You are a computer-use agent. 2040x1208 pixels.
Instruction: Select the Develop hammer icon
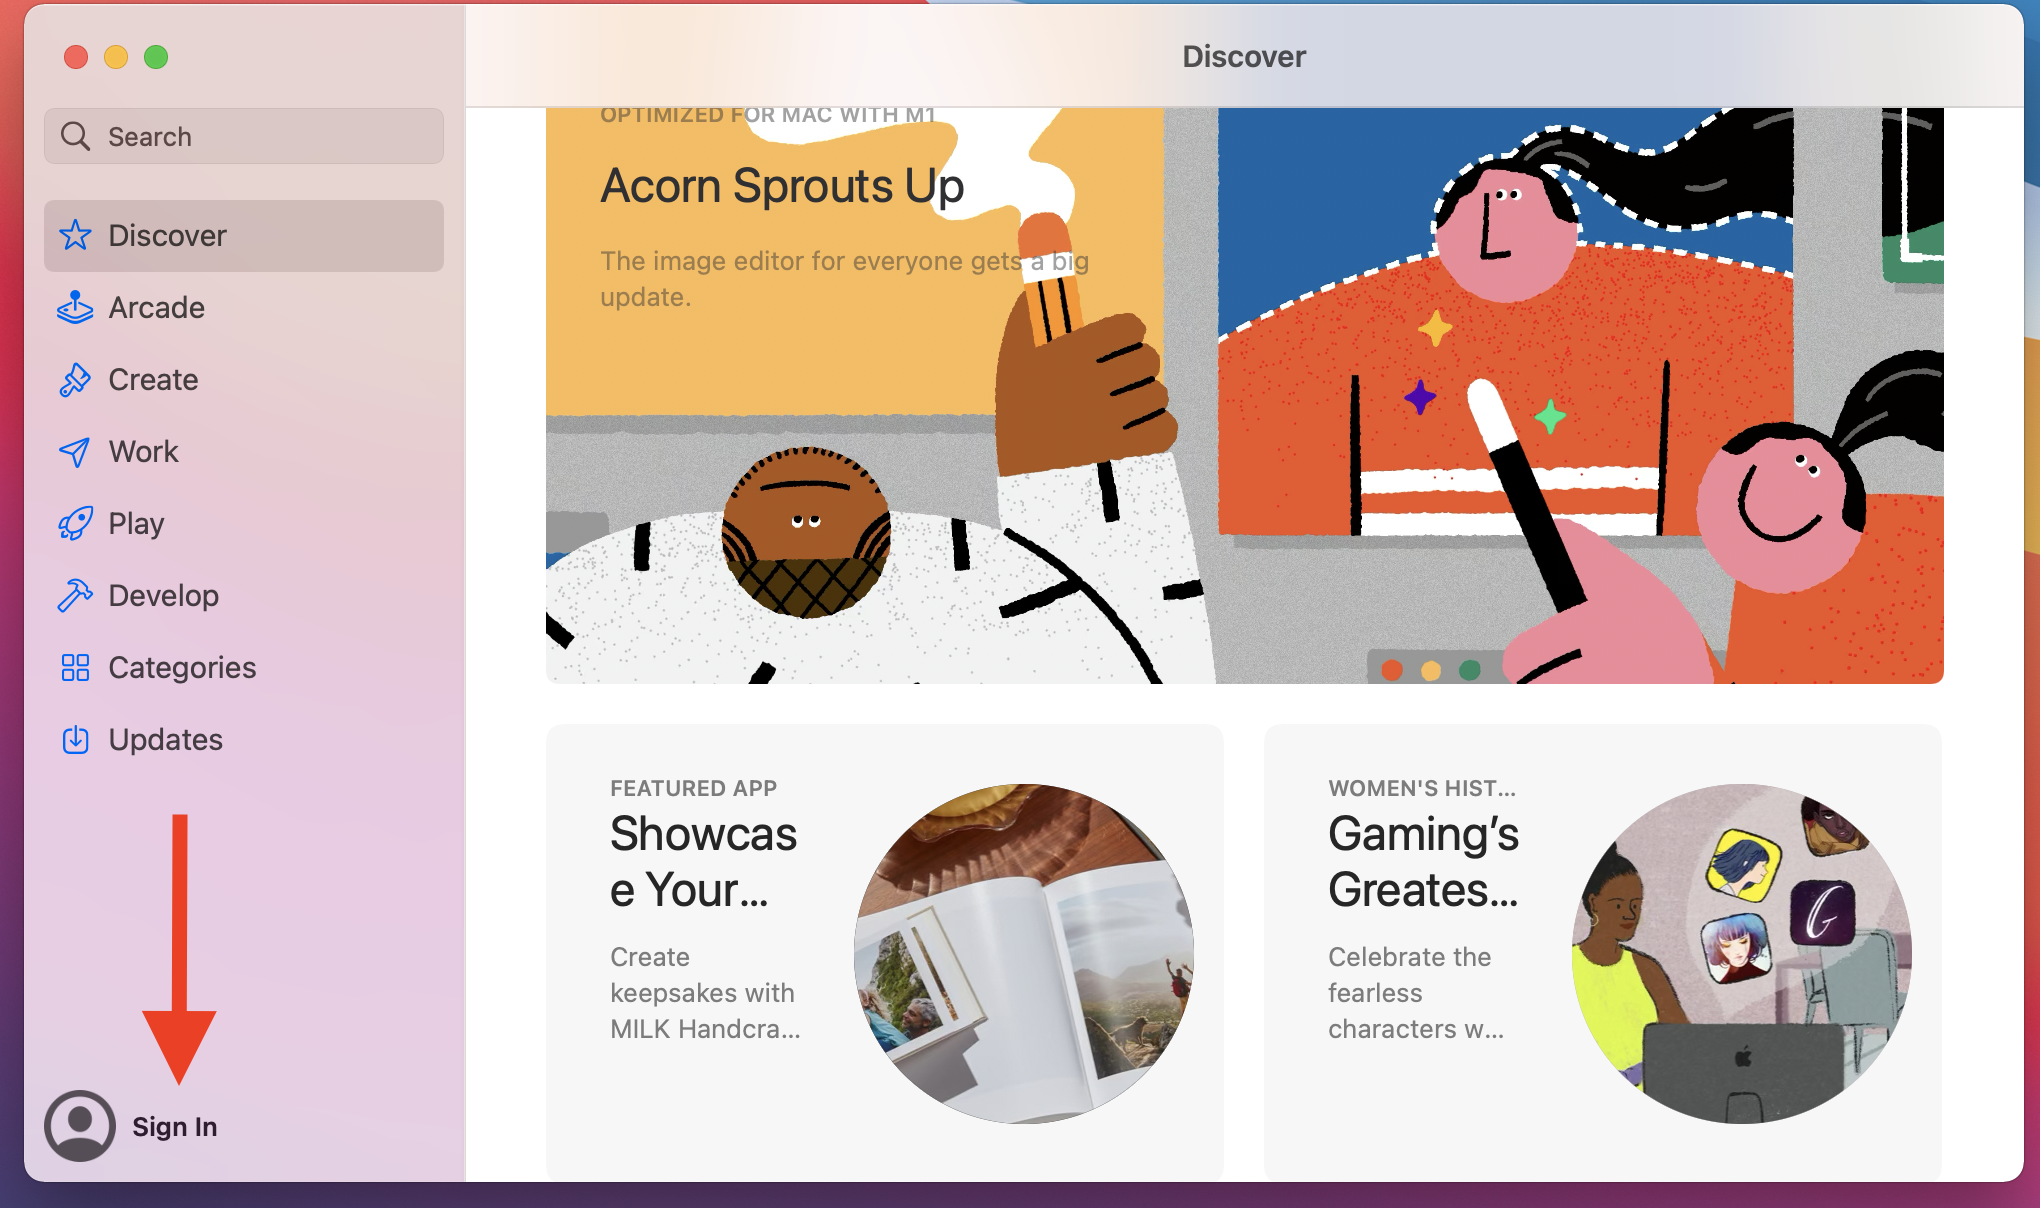pyautogui.click(x=75, y=596)
